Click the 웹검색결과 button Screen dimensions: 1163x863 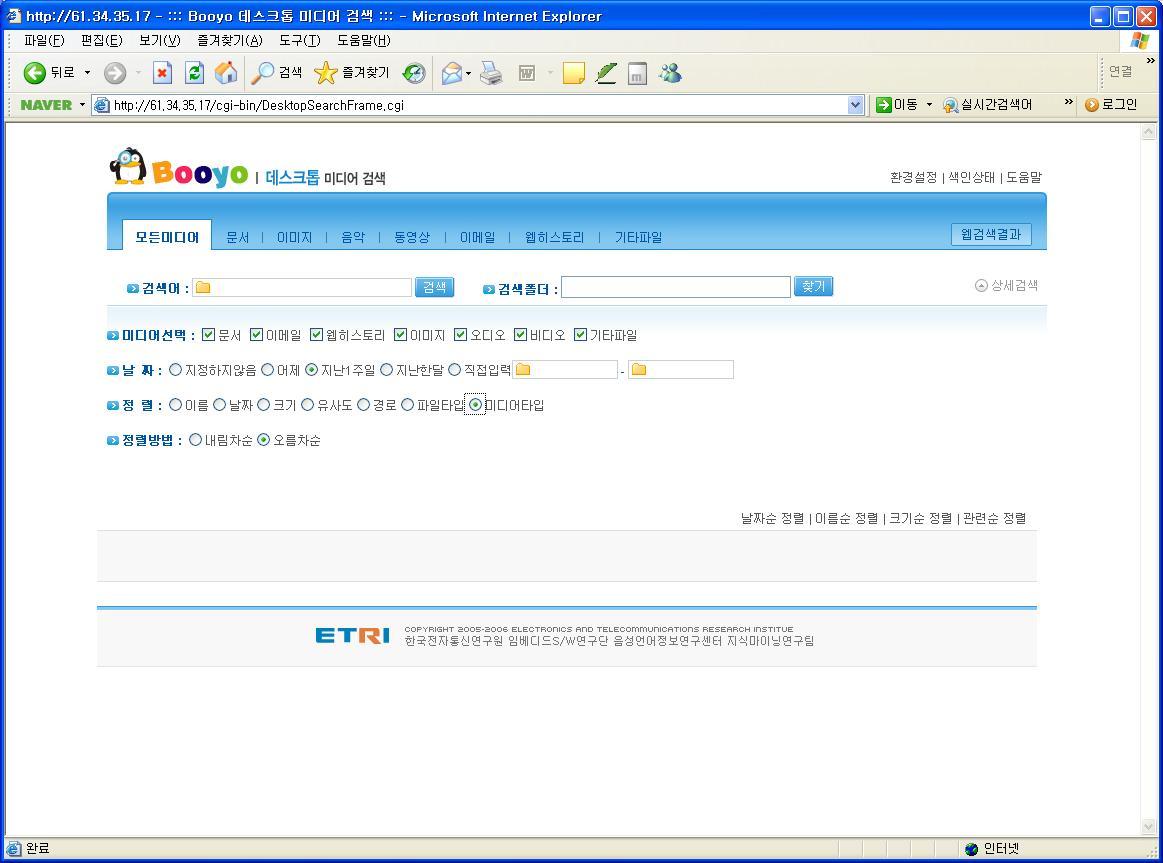(990, 234)
